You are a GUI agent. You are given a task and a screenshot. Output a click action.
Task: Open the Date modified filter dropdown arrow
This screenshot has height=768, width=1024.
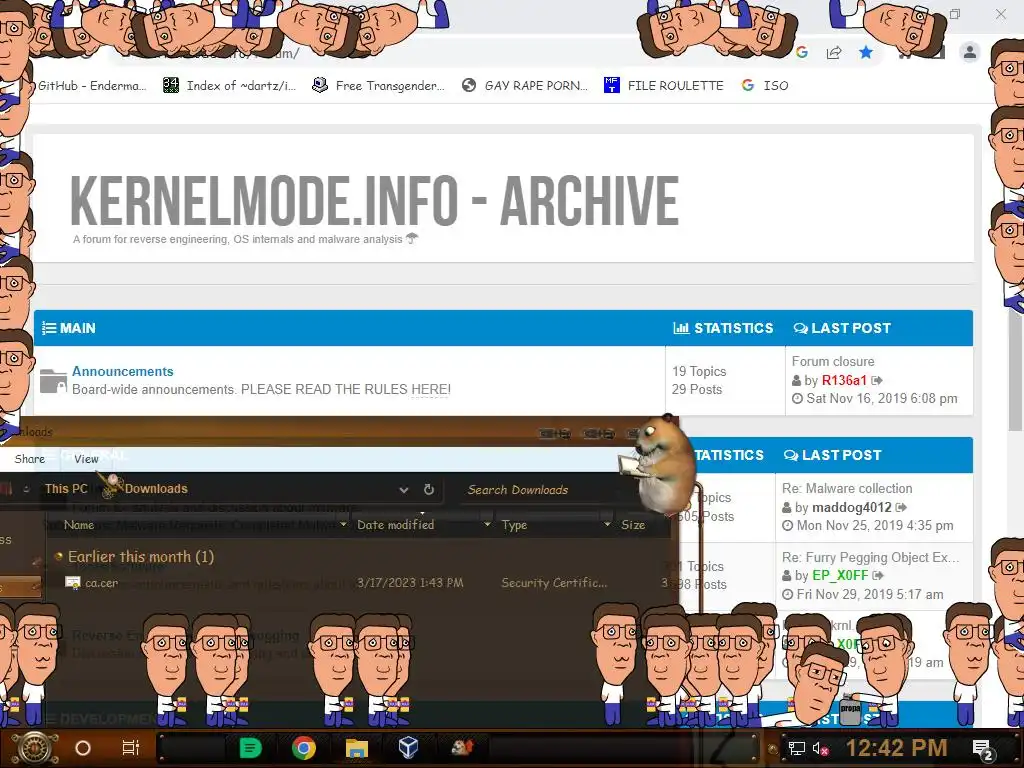tap(487, 524)
